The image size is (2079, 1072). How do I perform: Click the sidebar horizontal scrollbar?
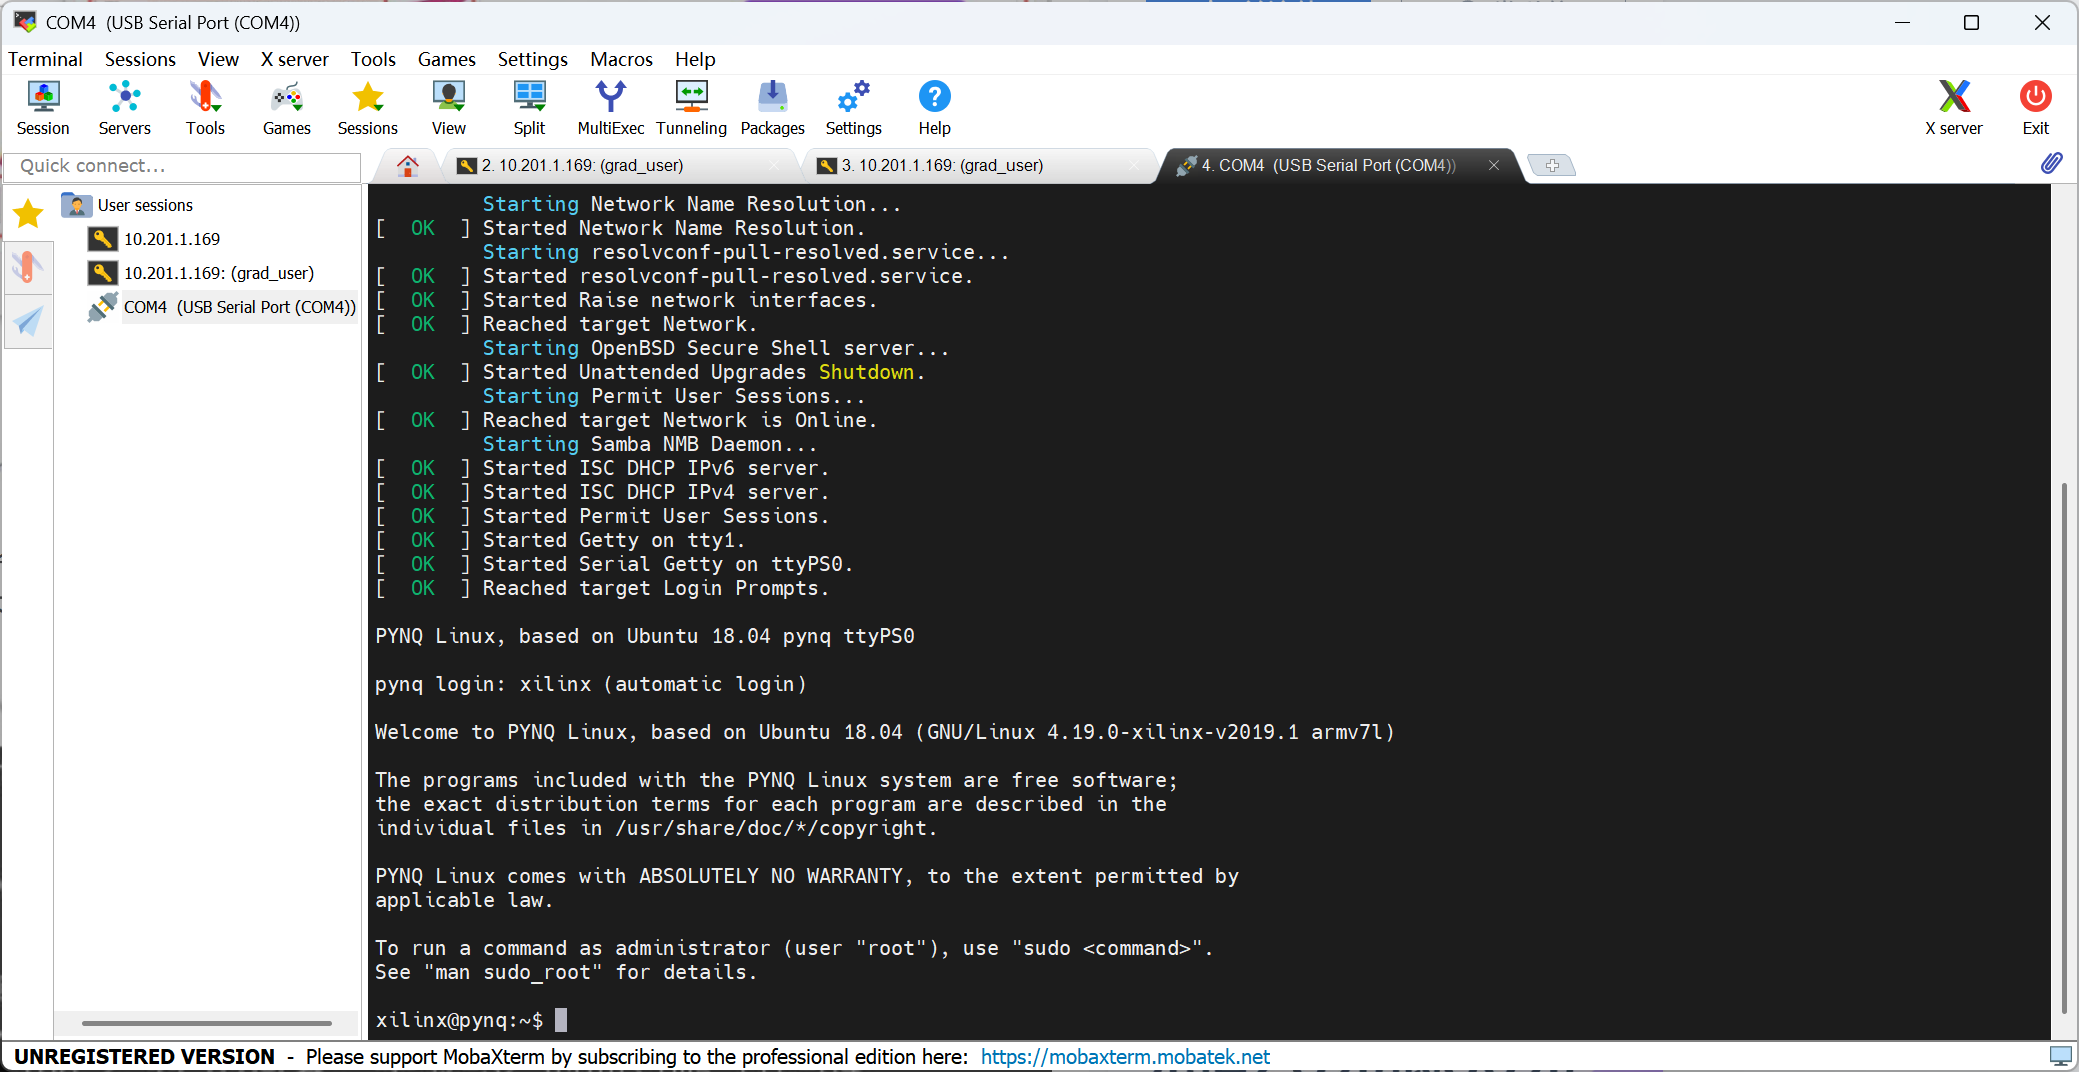pos(206,1023)
